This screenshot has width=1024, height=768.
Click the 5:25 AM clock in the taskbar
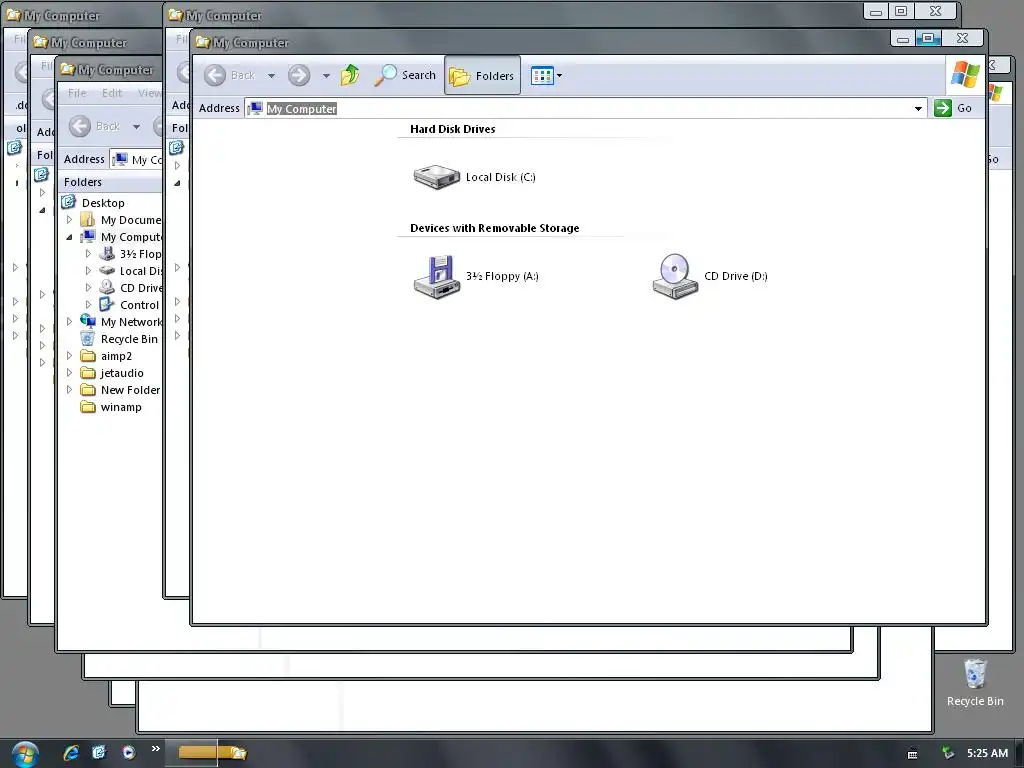(987, 753)
